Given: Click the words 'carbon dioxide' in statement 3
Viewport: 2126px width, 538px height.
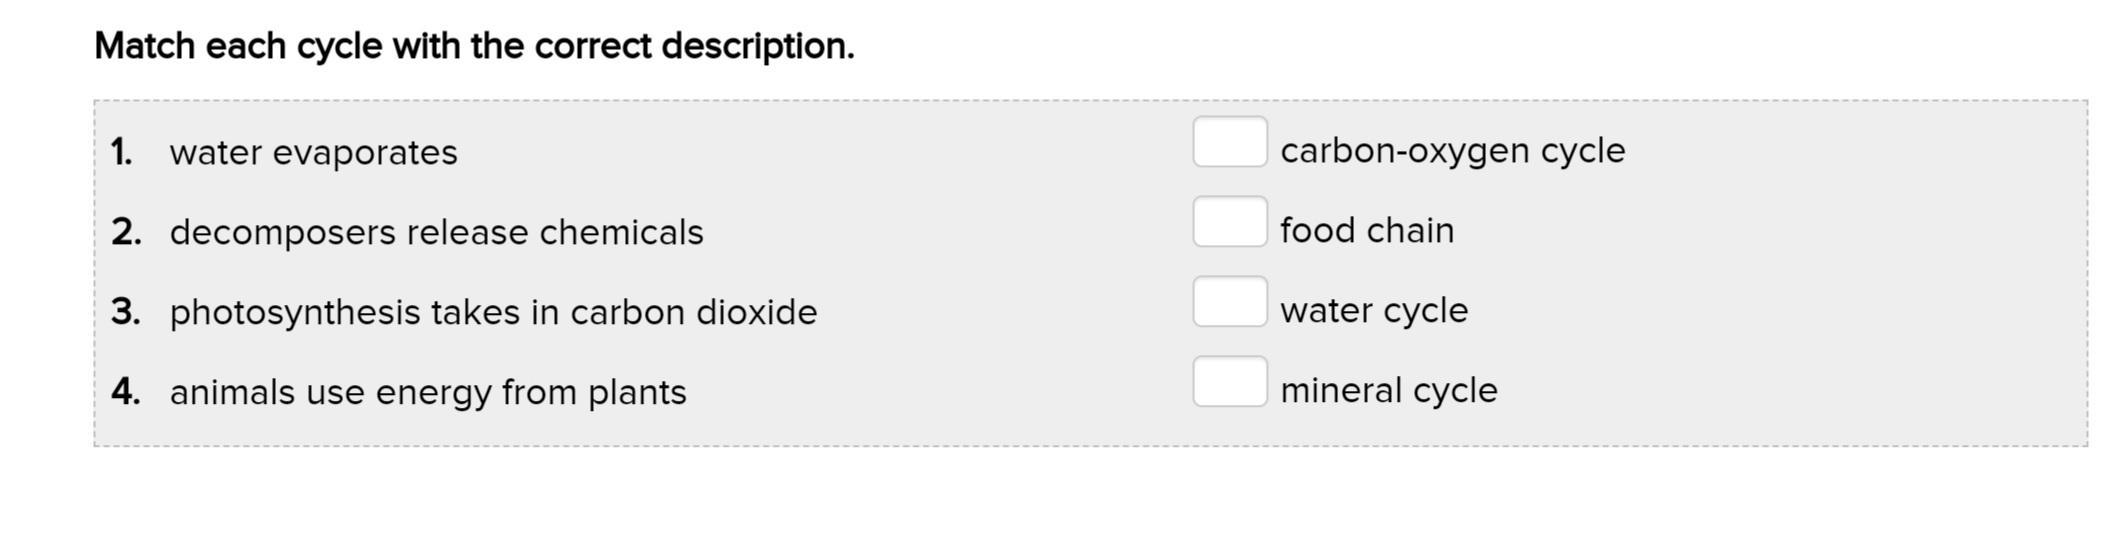Looking at the screenshot, I should [x=693, y=313].
